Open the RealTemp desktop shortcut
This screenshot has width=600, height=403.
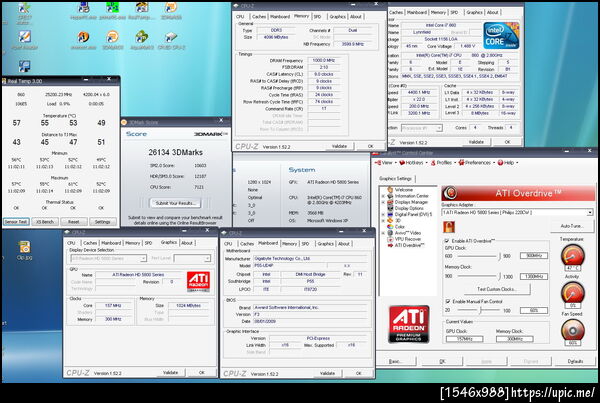point(142,10)
